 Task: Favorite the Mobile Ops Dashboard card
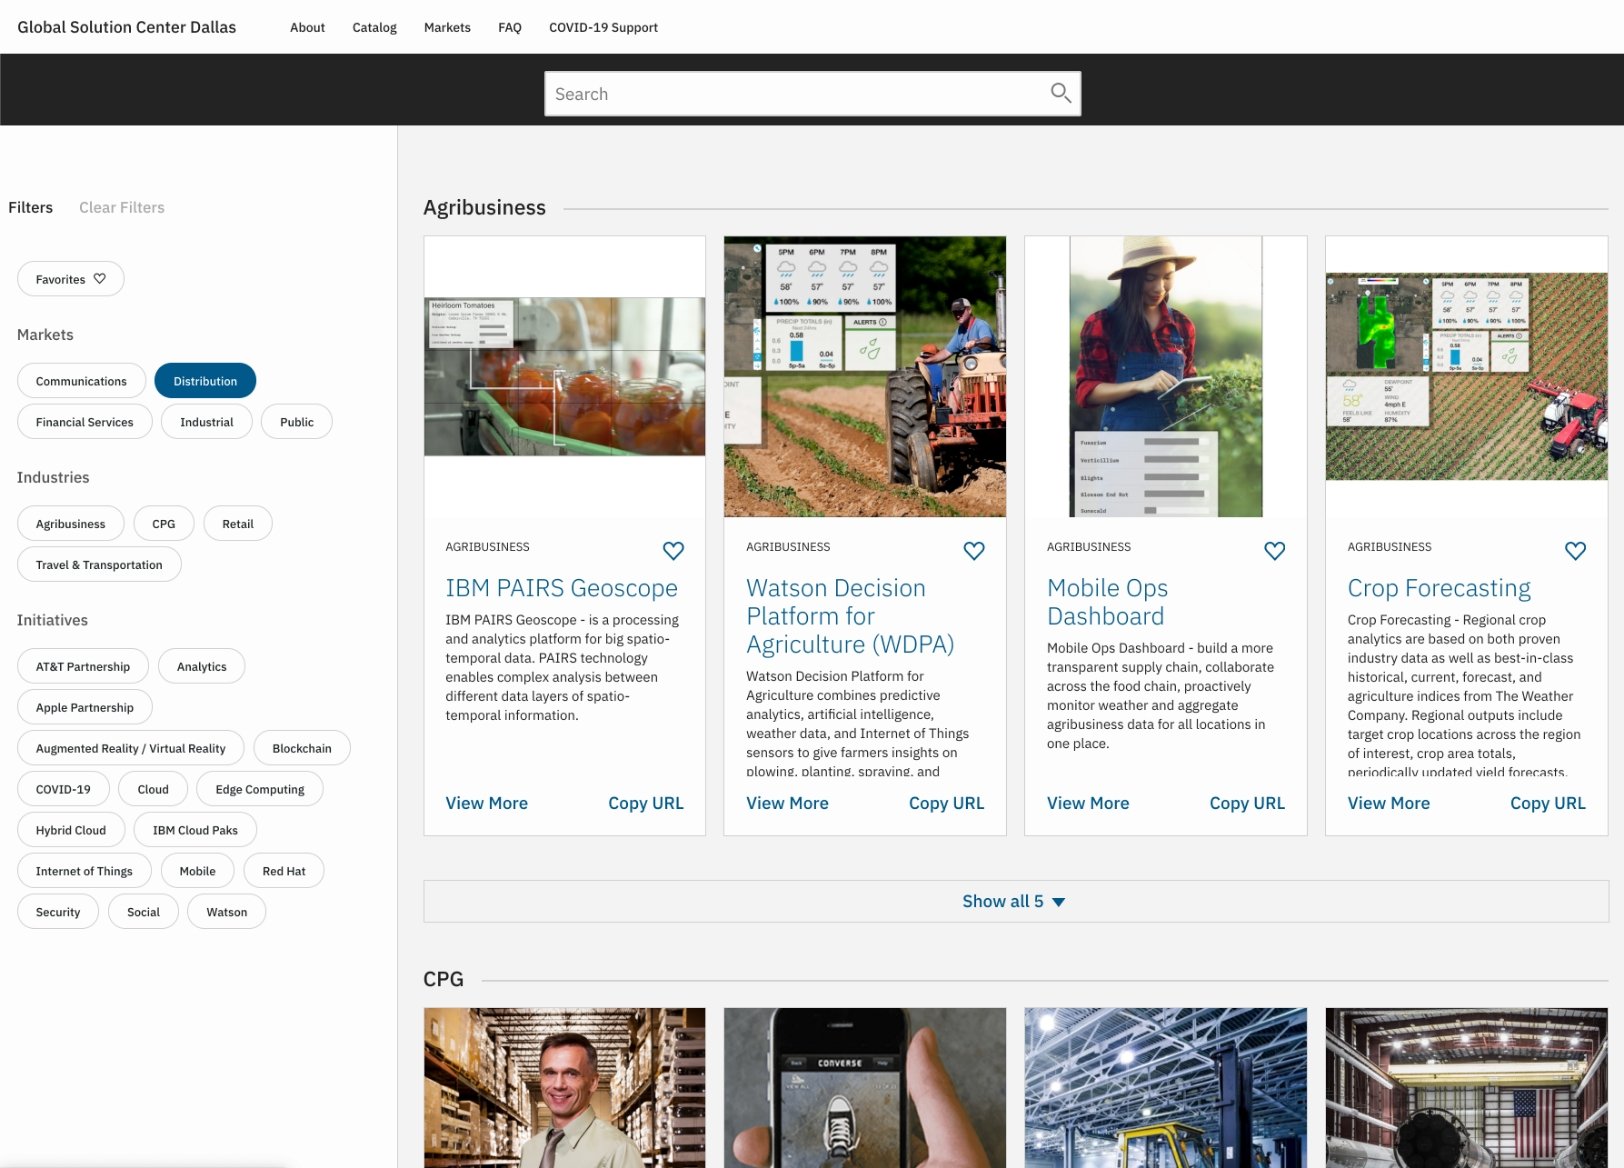pos(1274,550)
